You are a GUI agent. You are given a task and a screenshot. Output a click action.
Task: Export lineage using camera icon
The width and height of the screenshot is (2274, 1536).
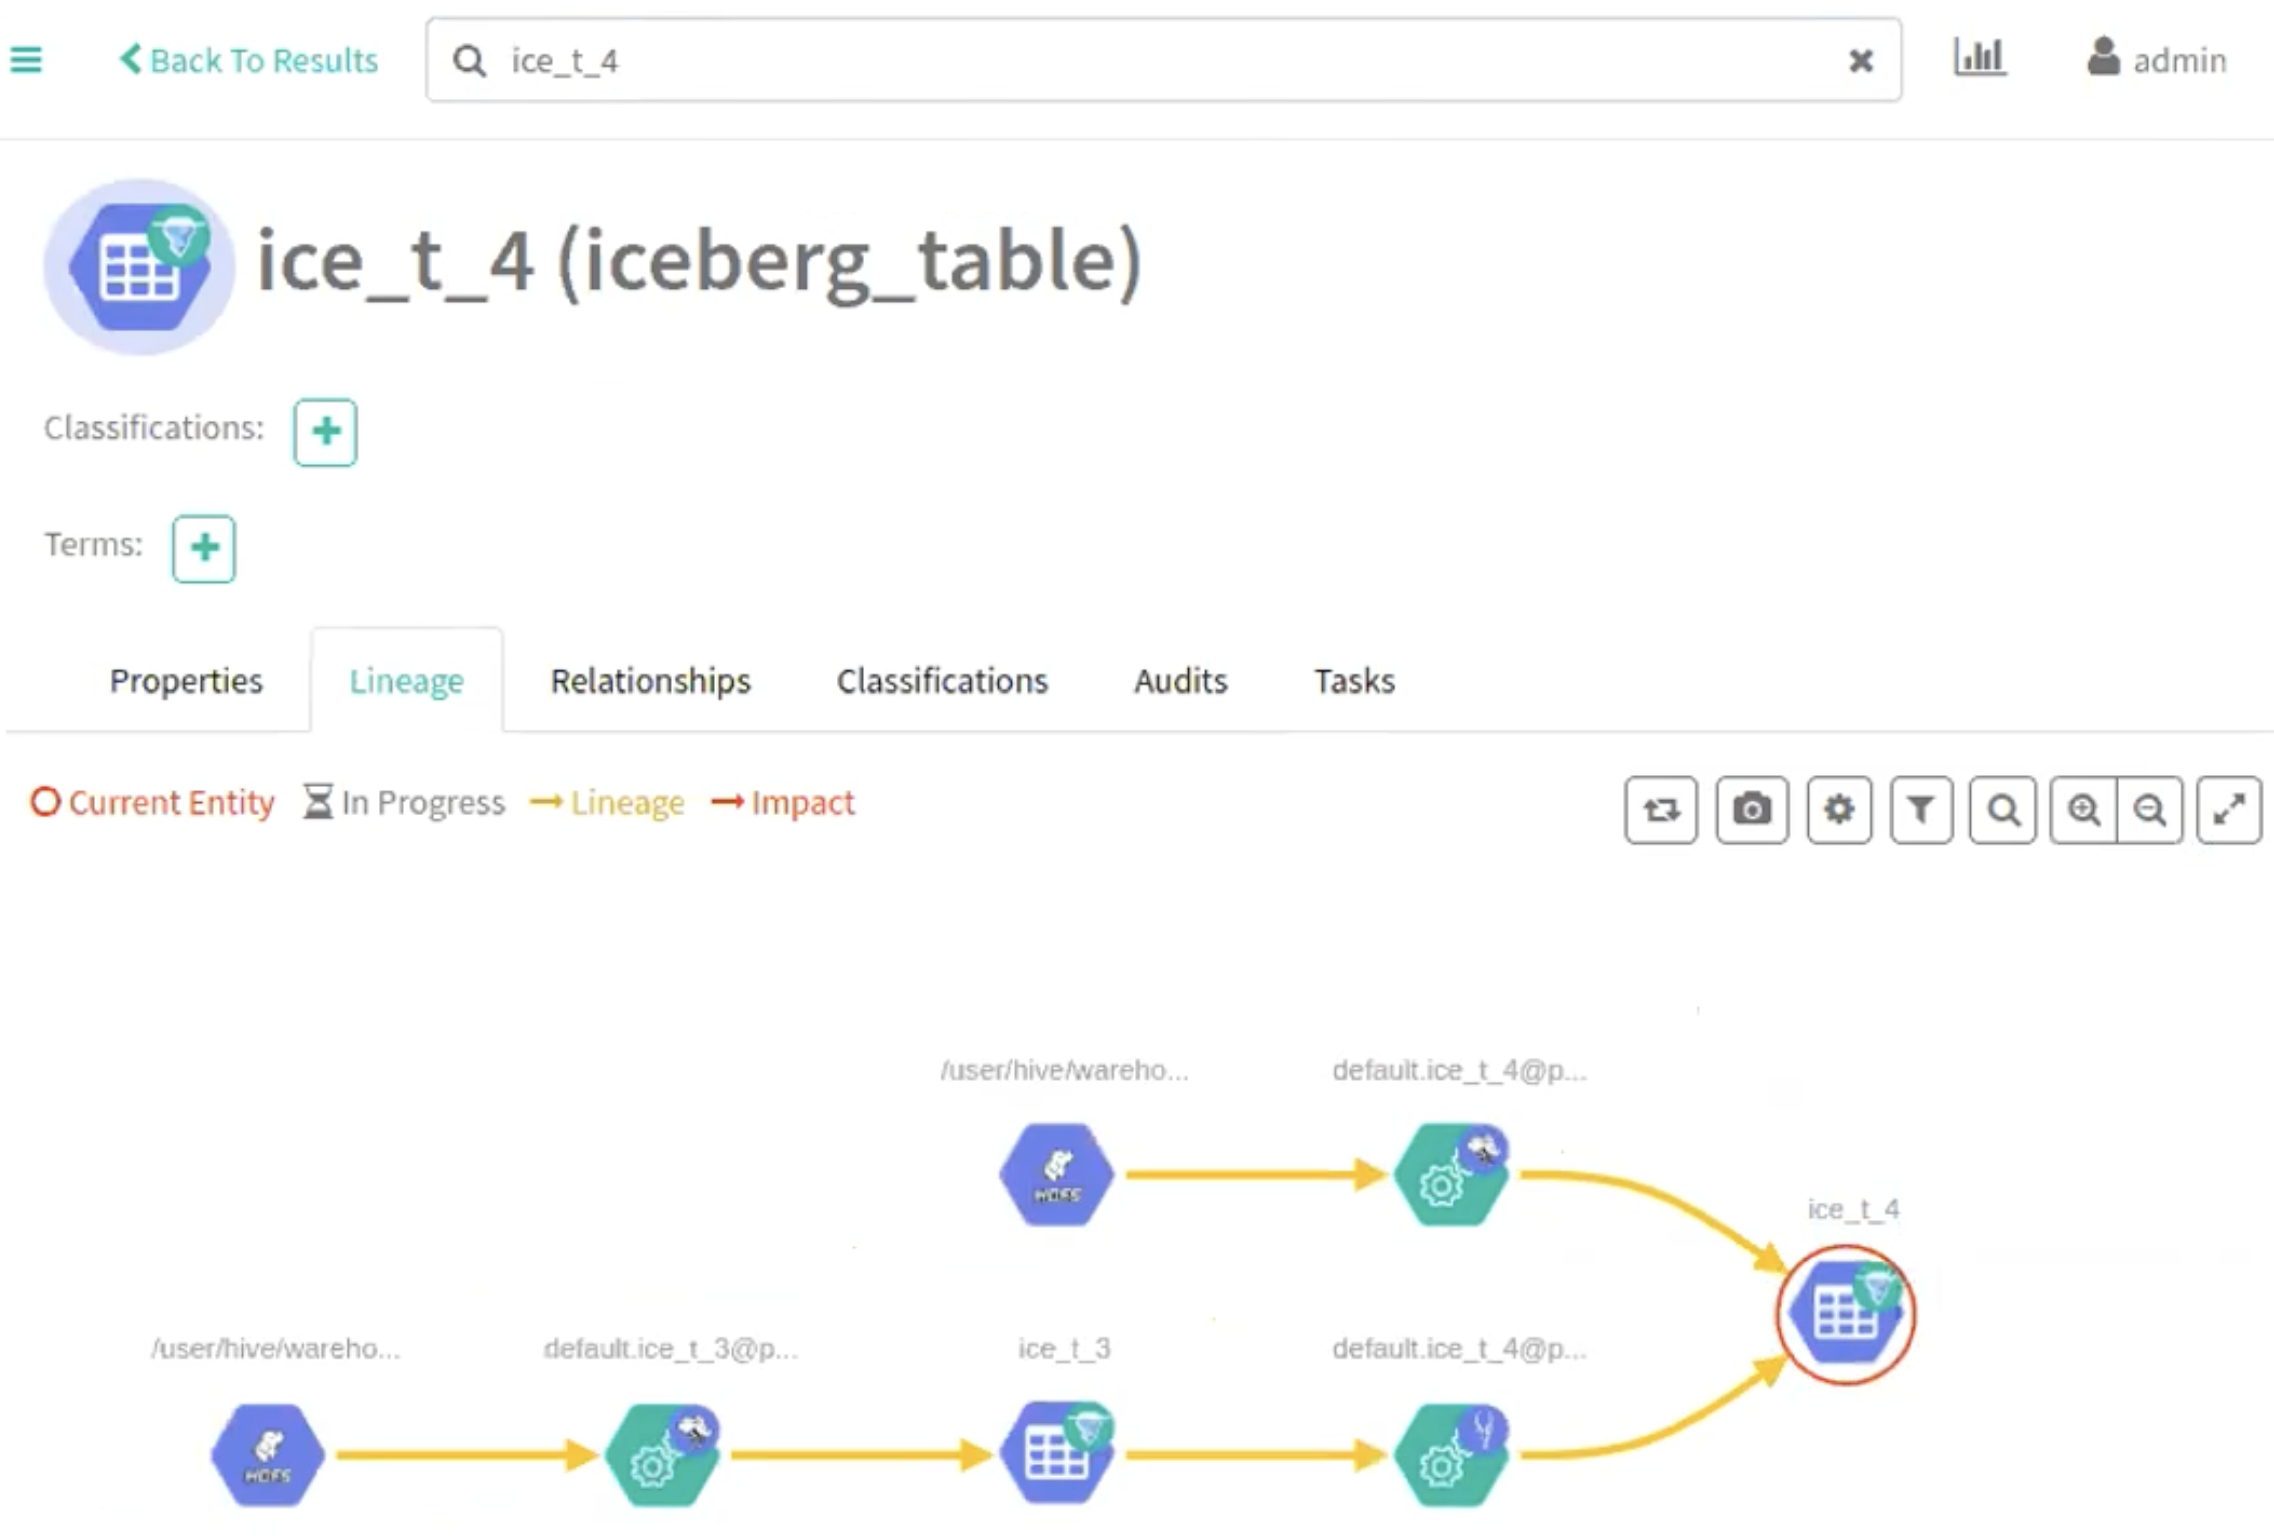coord(1751,810)
